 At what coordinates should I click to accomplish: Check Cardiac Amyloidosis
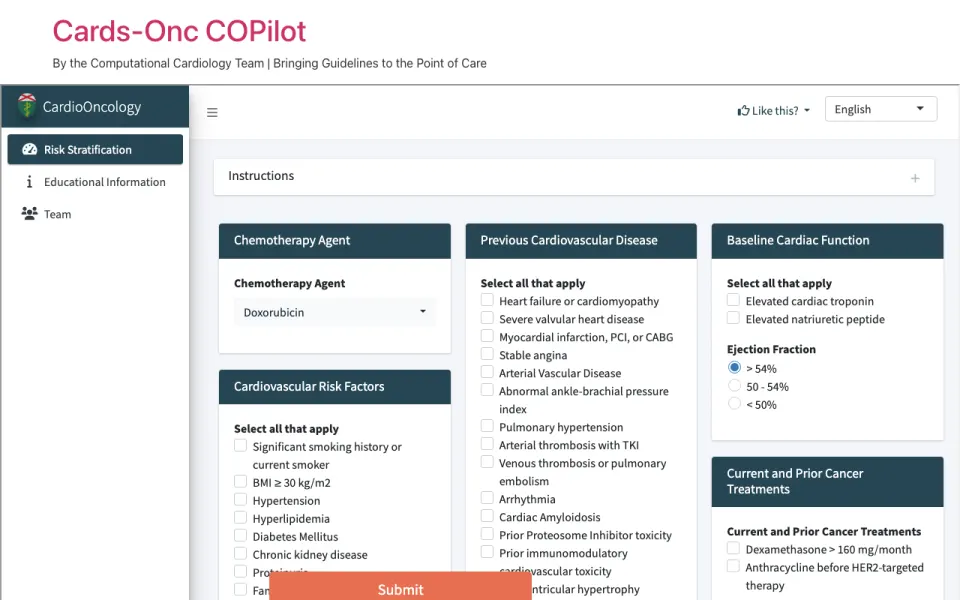point(487,516)
